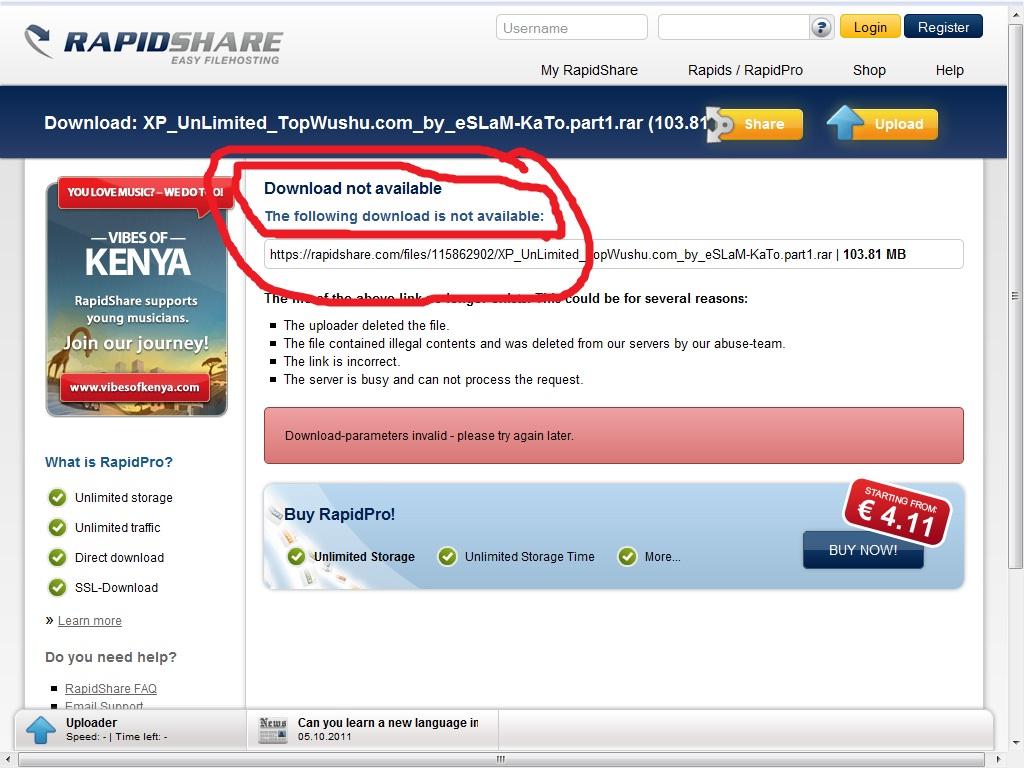Click 'The uploader deleted the file.' text

[x=366, y=325]
